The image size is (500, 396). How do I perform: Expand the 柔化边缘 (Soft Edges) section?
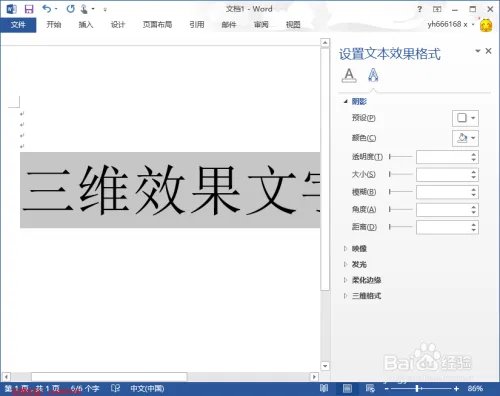coord(346,280)
